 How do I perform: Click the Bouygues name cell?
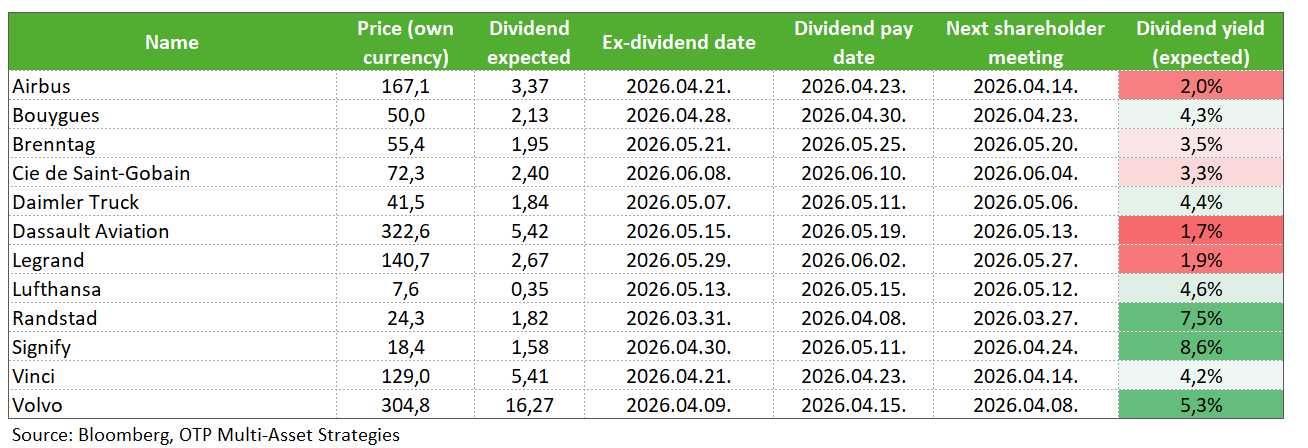point(172,116)
